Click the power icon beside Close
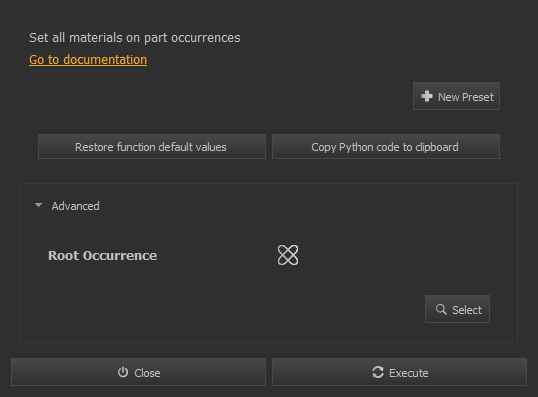This screenshot has width=538, height=397. (x=123, y=372)
